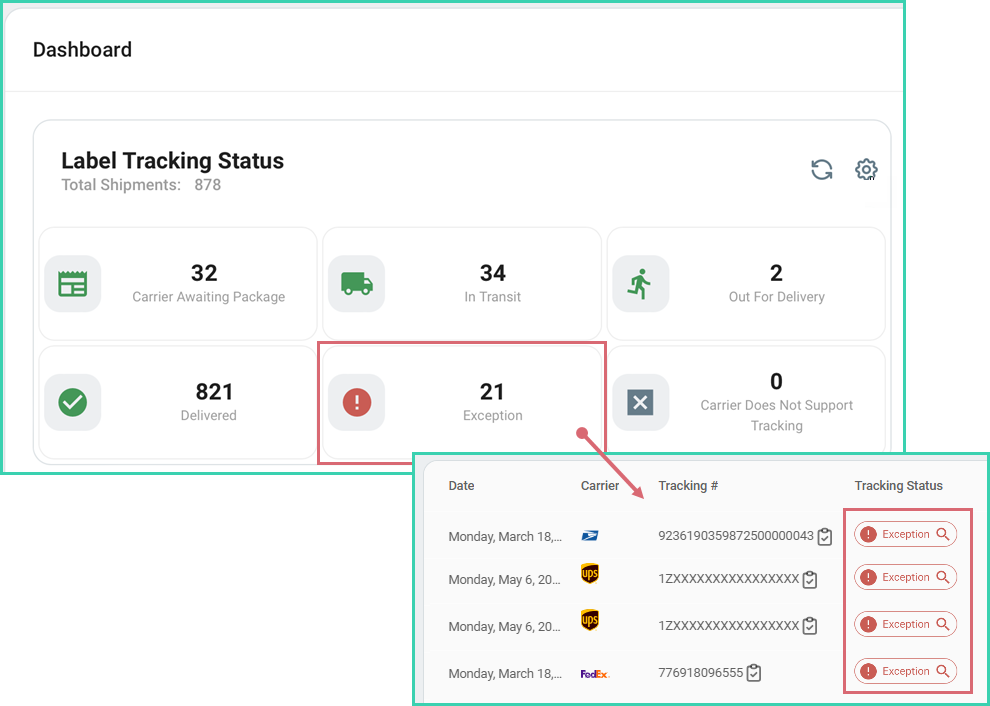Click the Exception red alert icon
Image resolution: width=990 pixels, height=706 pixels.
(x=357, y=402)
